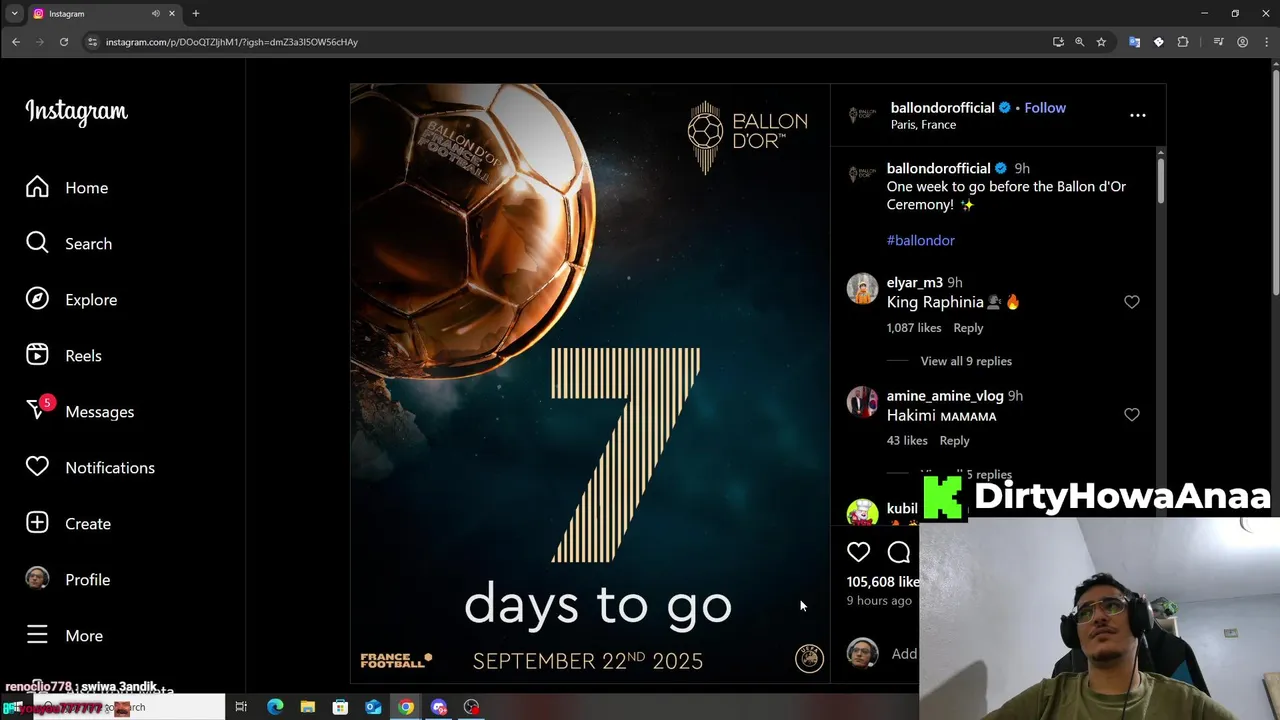Expand View all 9 replies

[x=966, y=361]
